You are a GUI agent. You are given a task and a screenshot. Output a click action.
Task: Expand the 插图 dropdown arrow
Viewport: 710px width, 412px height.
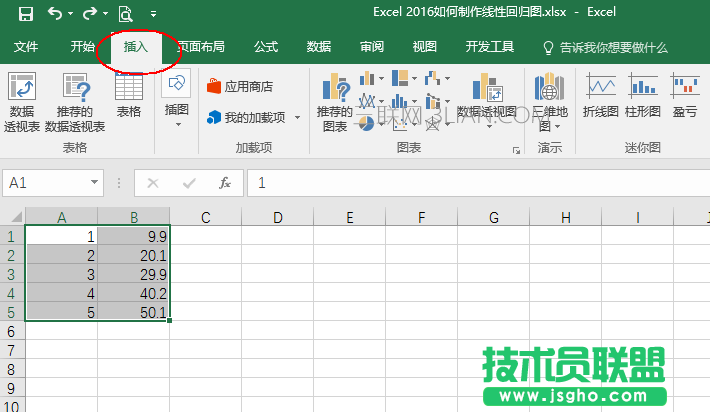(x=178, y=125)
